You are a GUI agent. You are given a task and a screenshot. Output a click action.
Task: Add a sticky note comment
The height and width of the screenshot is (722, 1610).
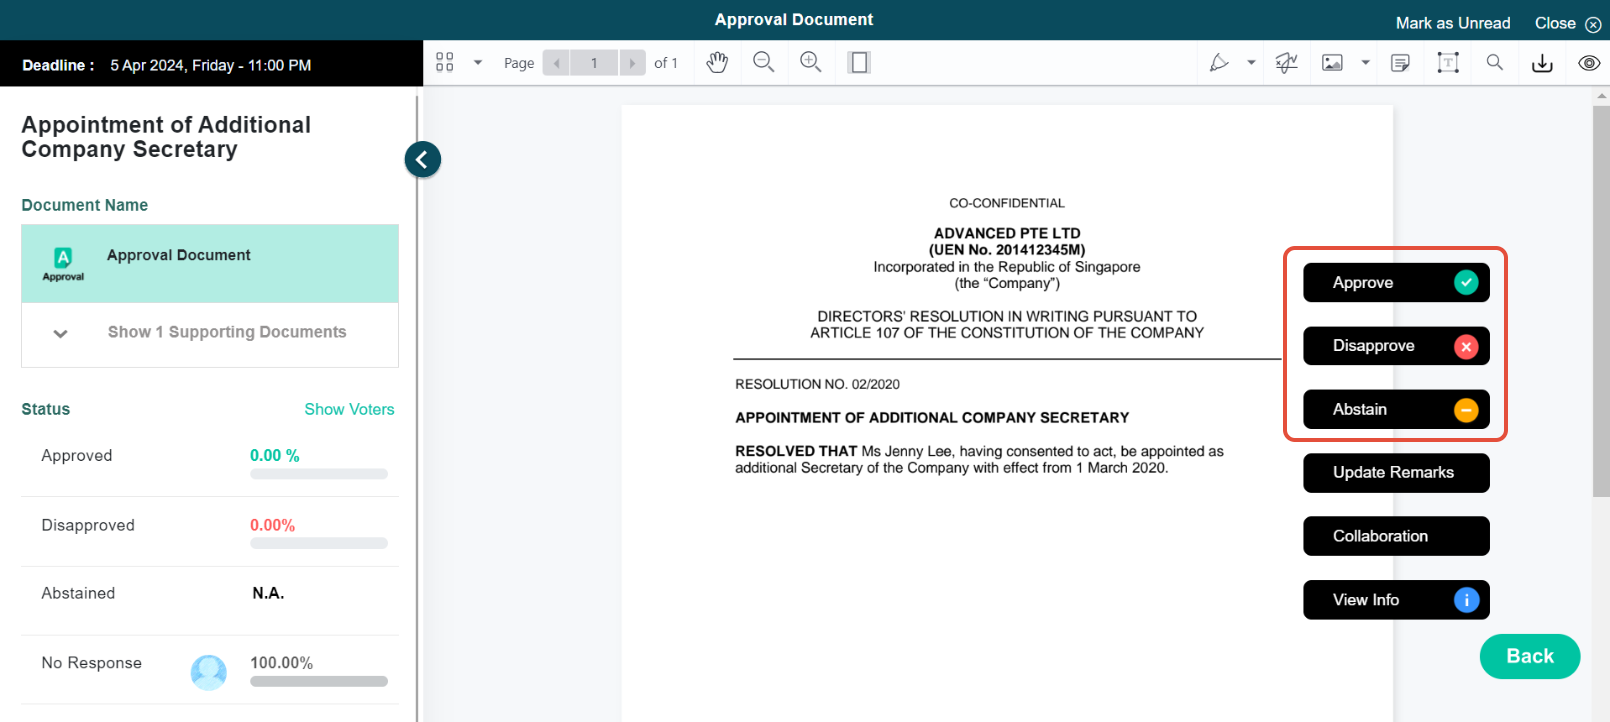(1400, 63)
